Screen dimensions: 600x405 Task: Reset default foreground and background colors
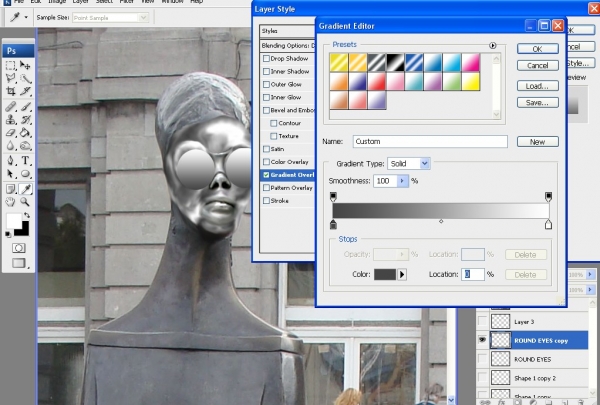8,234
